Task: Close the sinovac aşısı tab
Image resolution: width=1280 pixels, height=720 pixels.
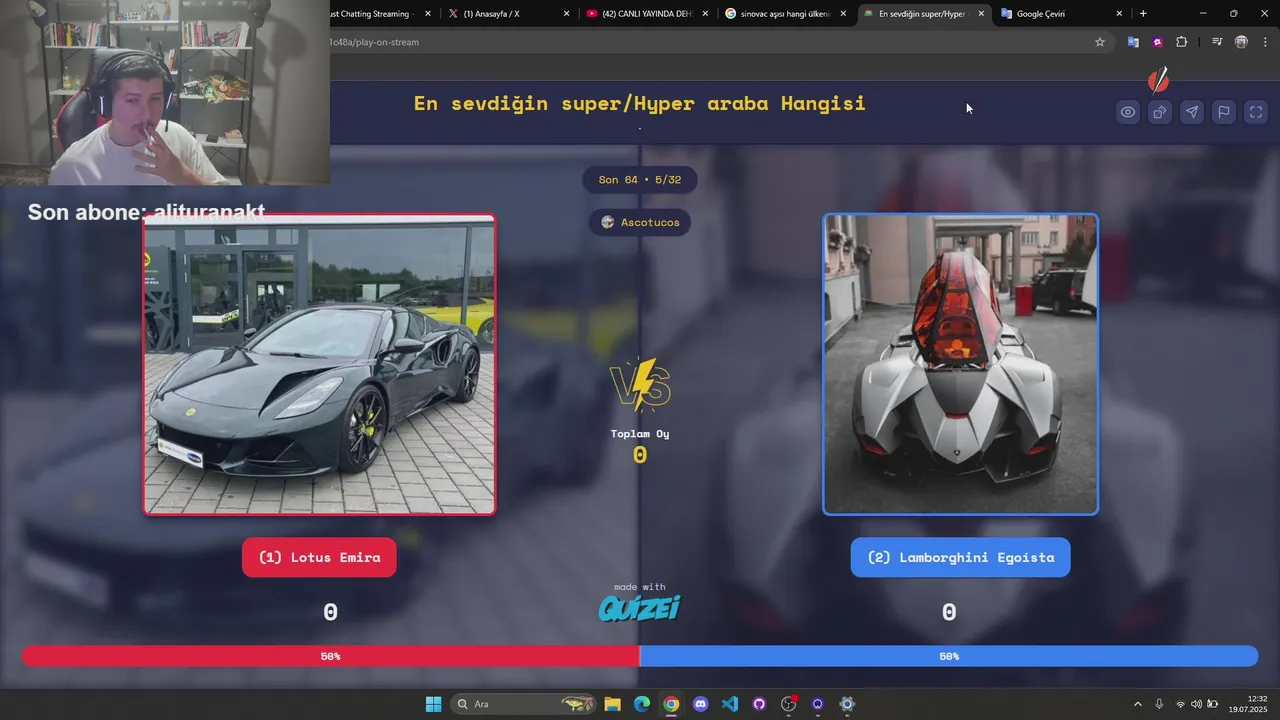Action: (843, 14)
